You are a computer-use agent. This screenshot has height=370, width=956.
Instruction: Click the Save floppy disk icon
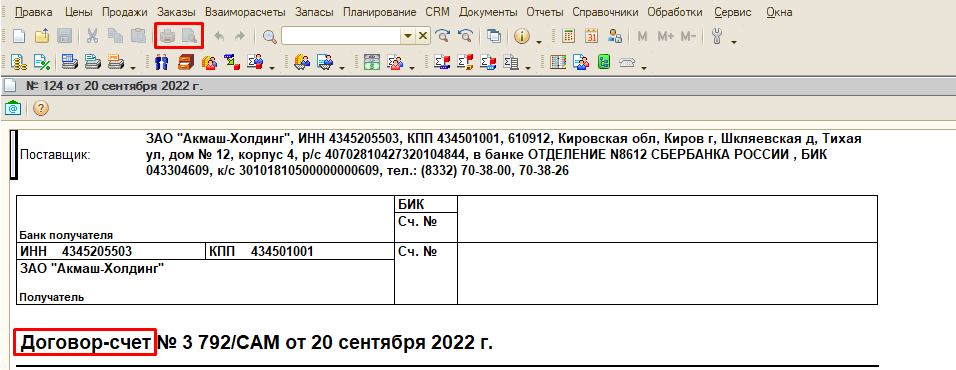coord(65,37)
